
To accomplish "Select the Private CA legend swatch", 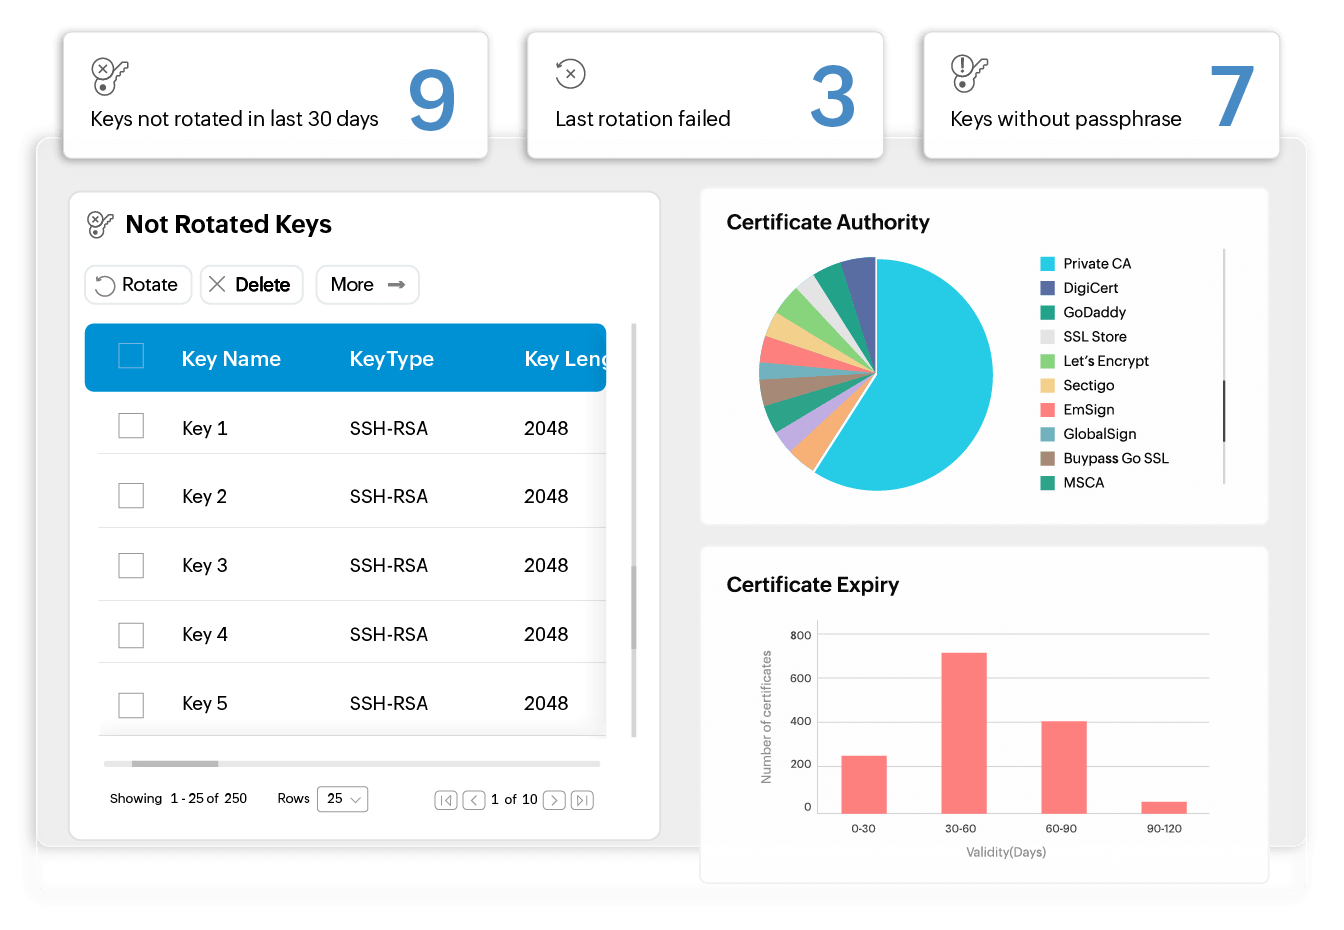I will pos(1047,264).
